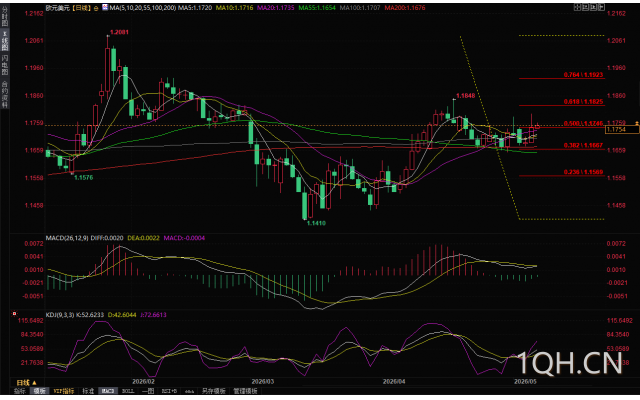The image size is (640, 400).
Task: Click the yellow MA10:1.1716 value
Action: (x=234, y=7)
